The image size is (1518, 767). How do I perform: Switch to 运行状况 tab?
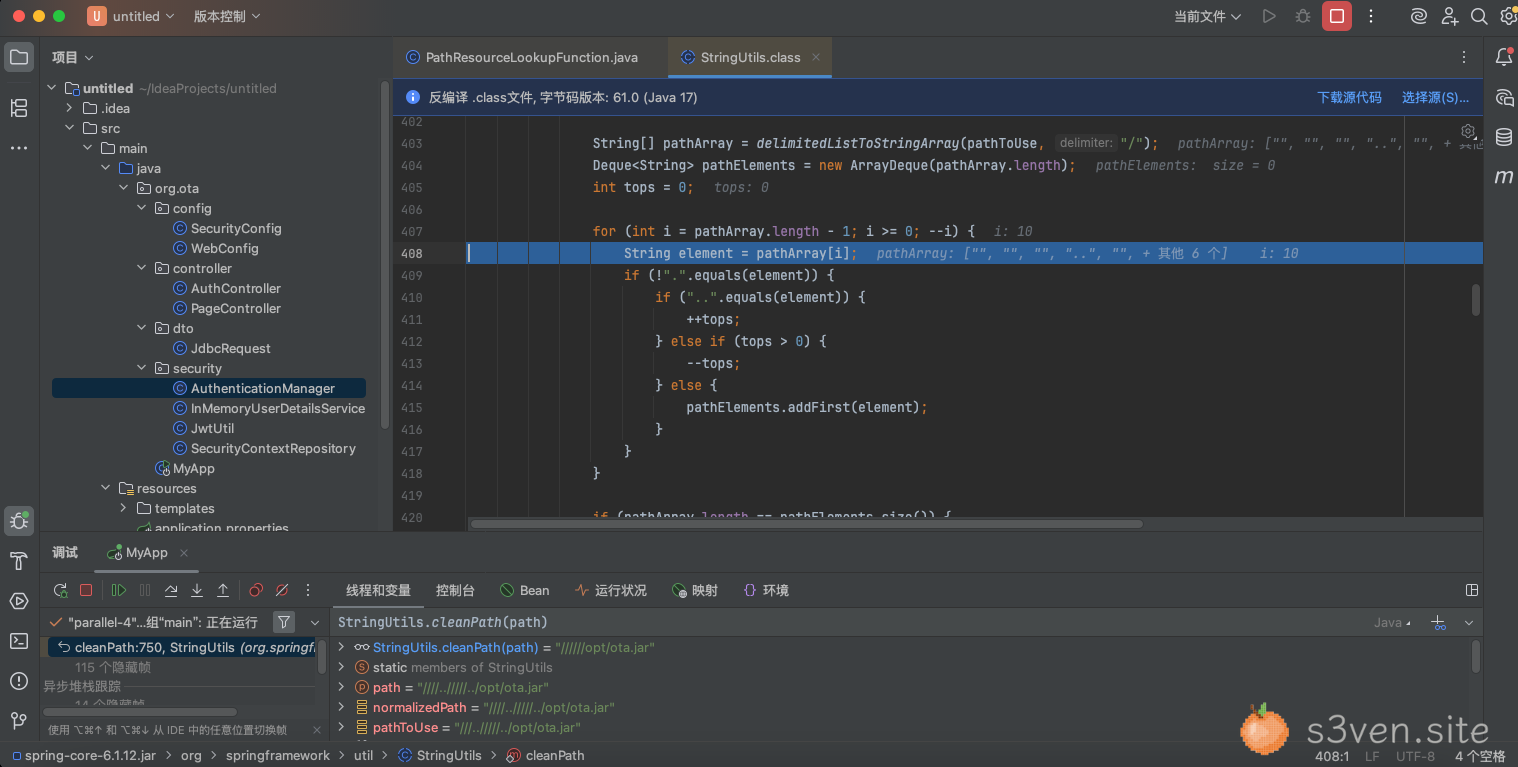(611, 590)
